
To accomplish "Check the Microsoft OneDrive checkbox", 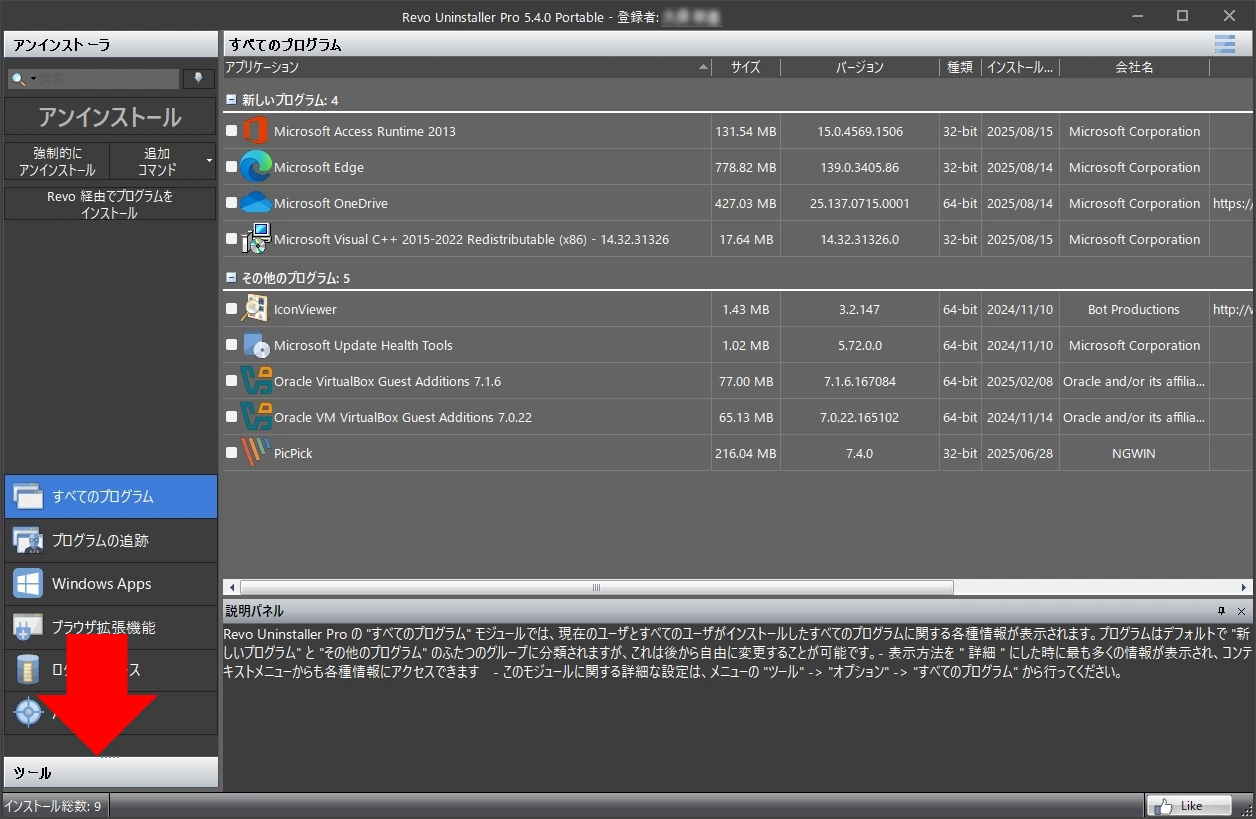I will tap(232, 203).
